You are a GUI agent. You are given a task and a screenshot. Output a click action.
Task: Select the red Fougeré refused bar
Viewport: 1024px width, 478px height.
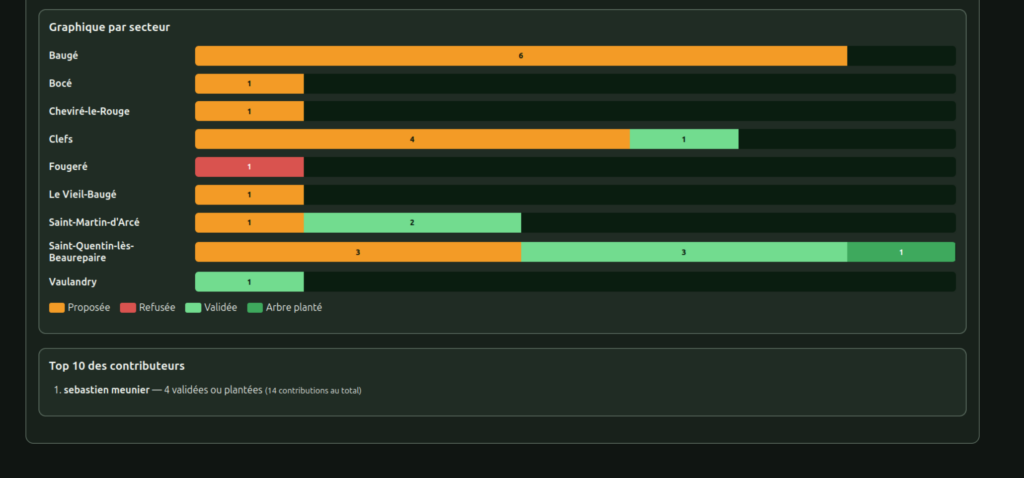click(x=249, y=167)
